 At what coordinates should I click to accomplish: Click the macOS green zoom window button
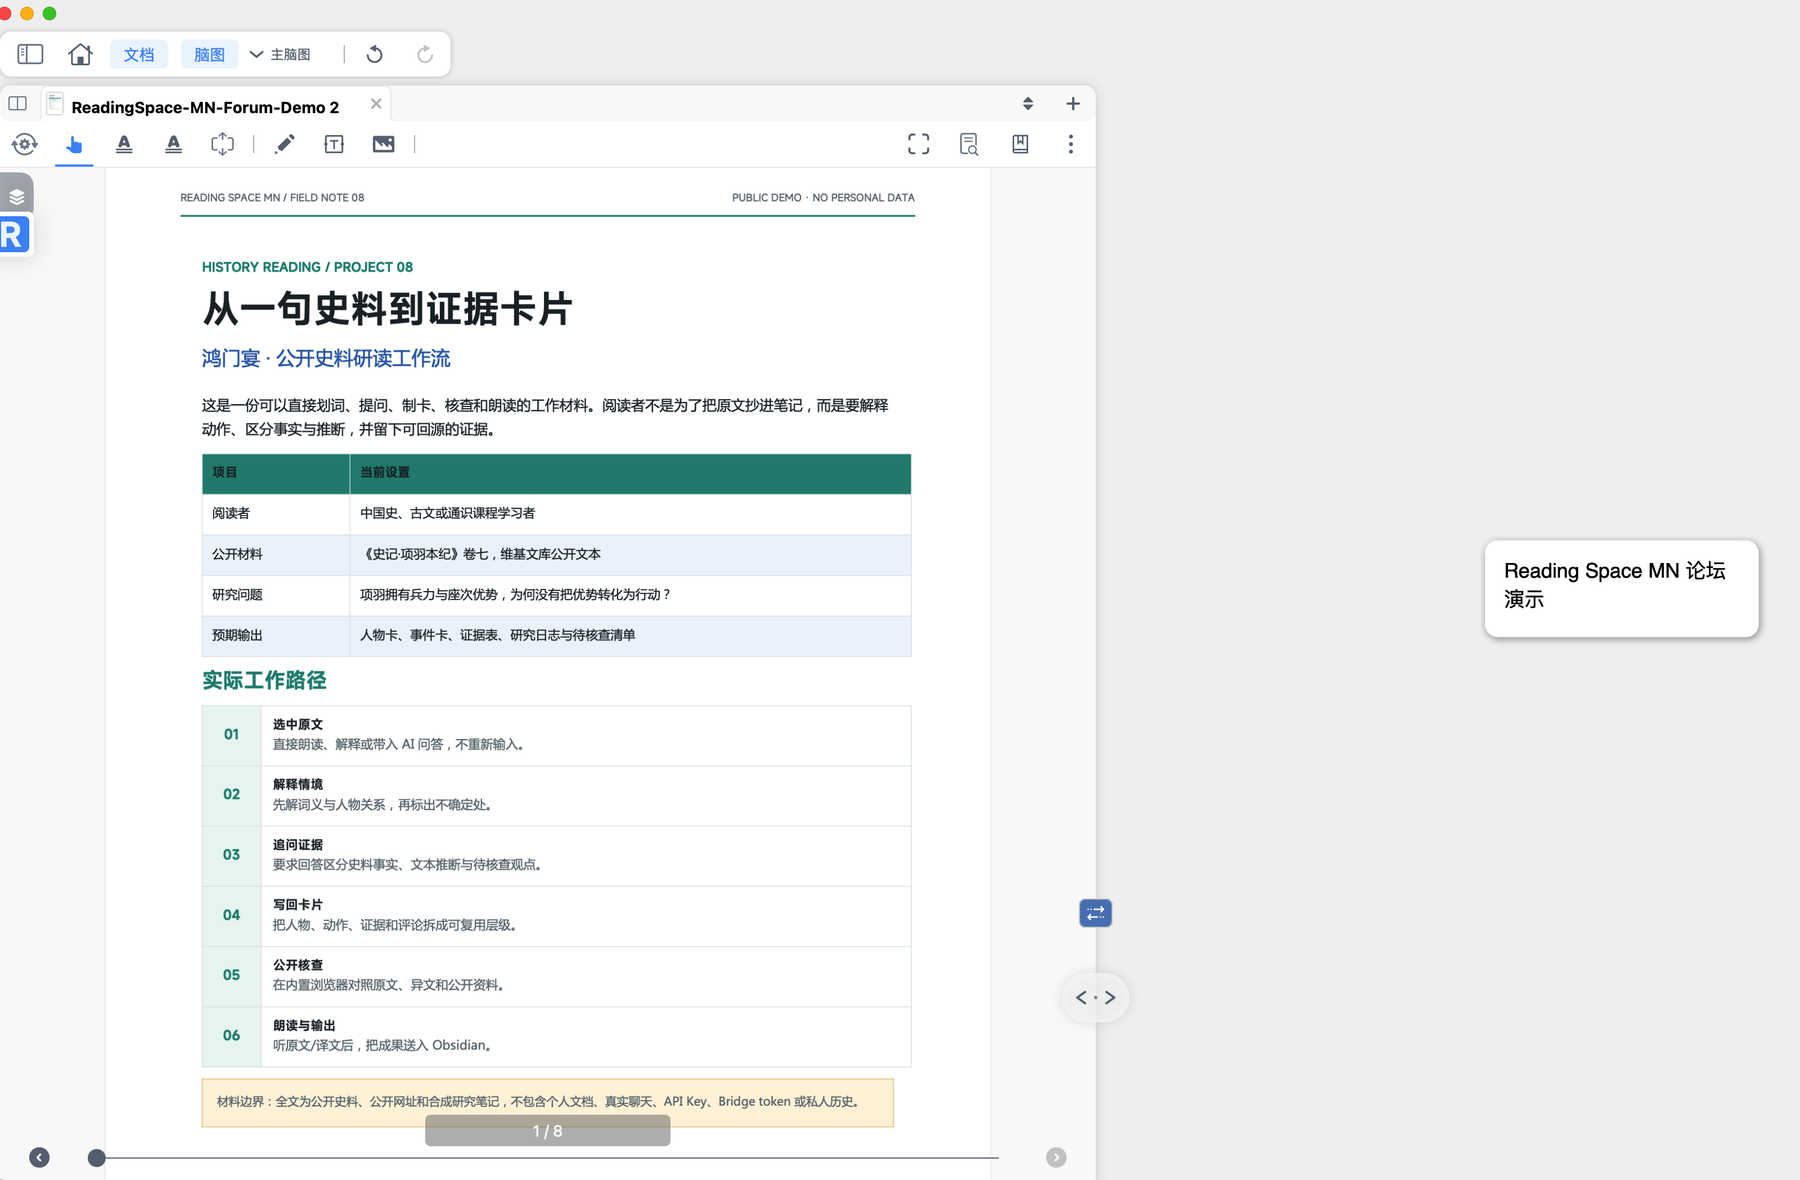[x=49, y=13]
